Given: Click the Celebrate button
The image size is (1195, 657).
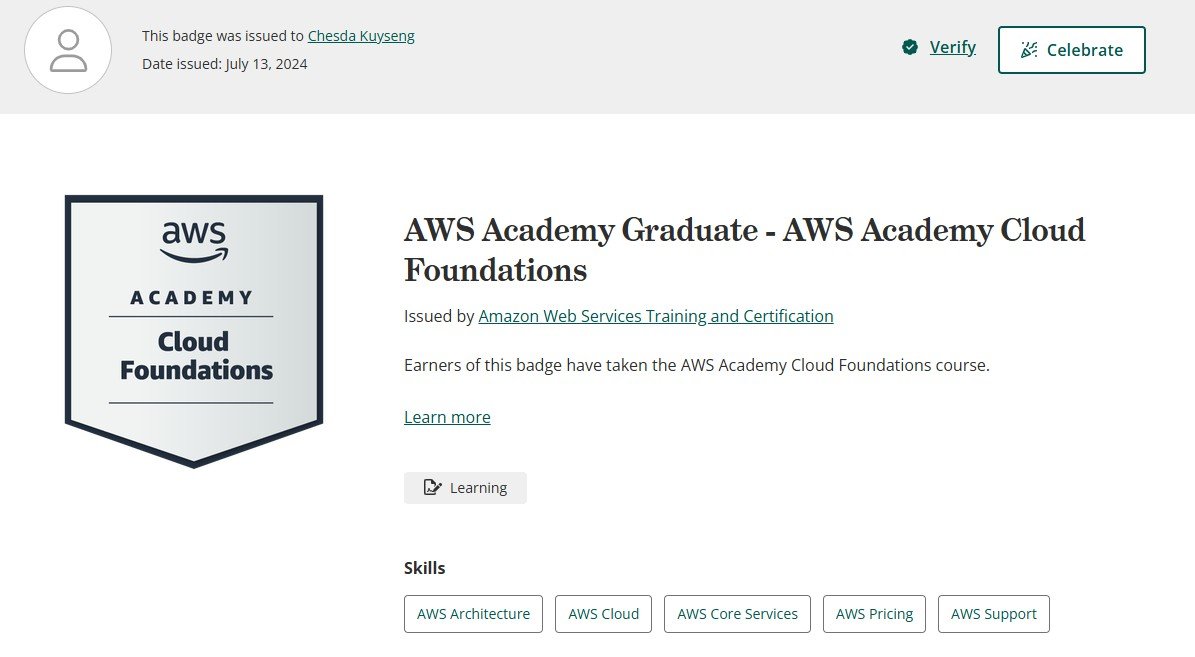Looking at the screenshot, I should point(1072,49).
